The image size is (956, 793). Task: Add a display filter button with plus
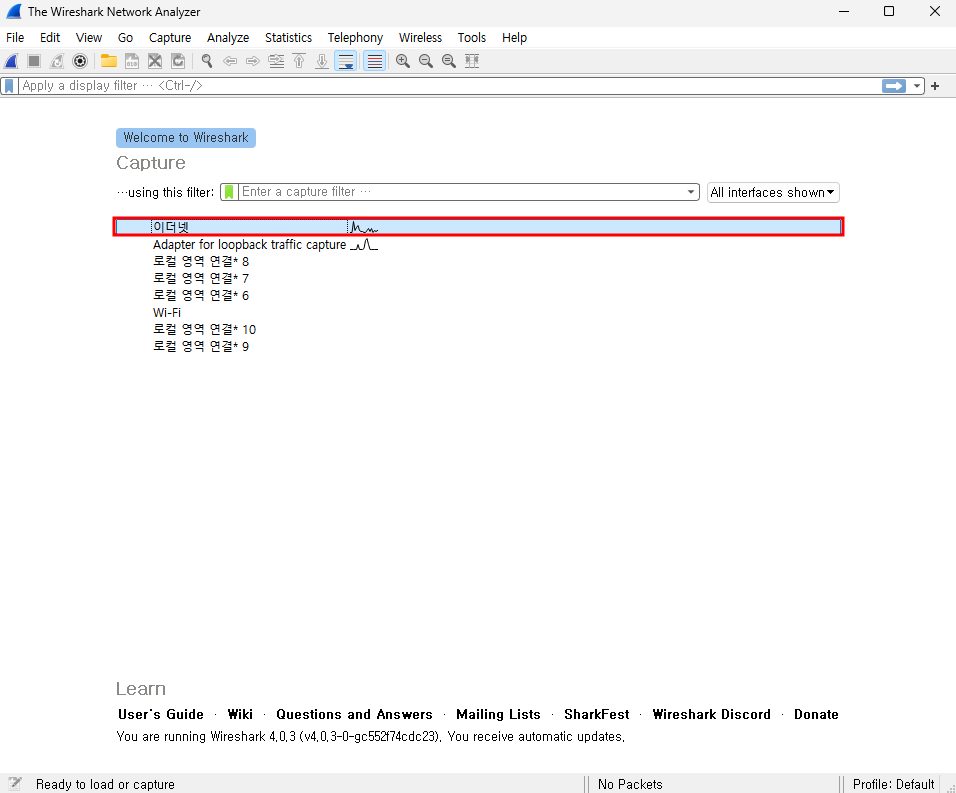935,86
